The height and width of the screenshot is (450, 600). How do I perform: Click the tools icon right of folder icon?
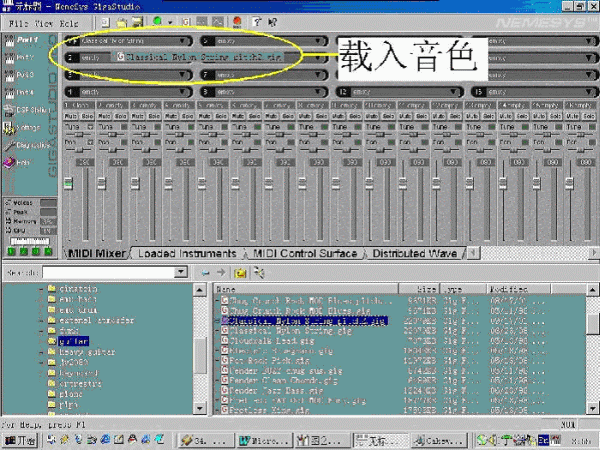click(259, 273)
